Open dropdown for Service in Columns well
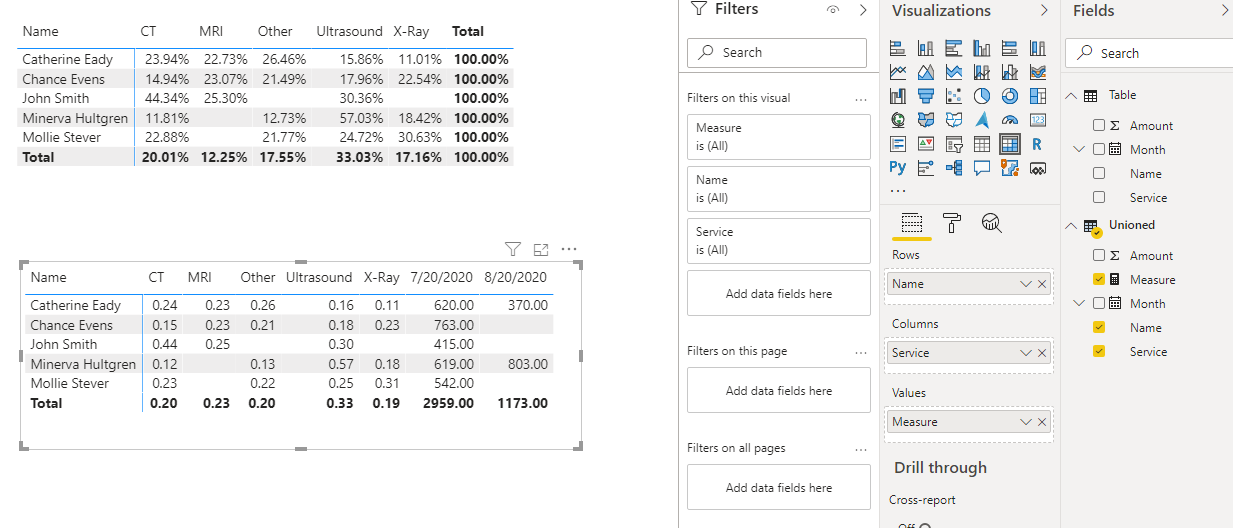 click(1025, 353)
